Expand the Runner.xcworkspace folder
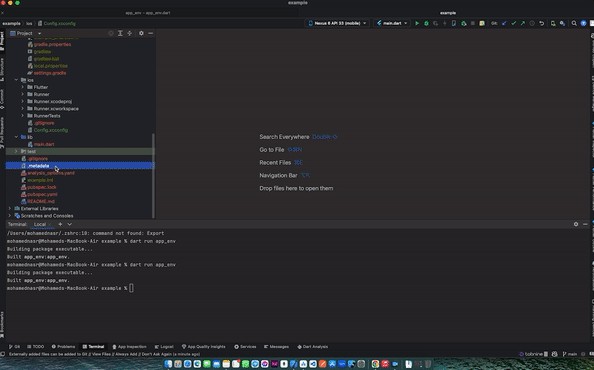 click(x=22, y=109)
